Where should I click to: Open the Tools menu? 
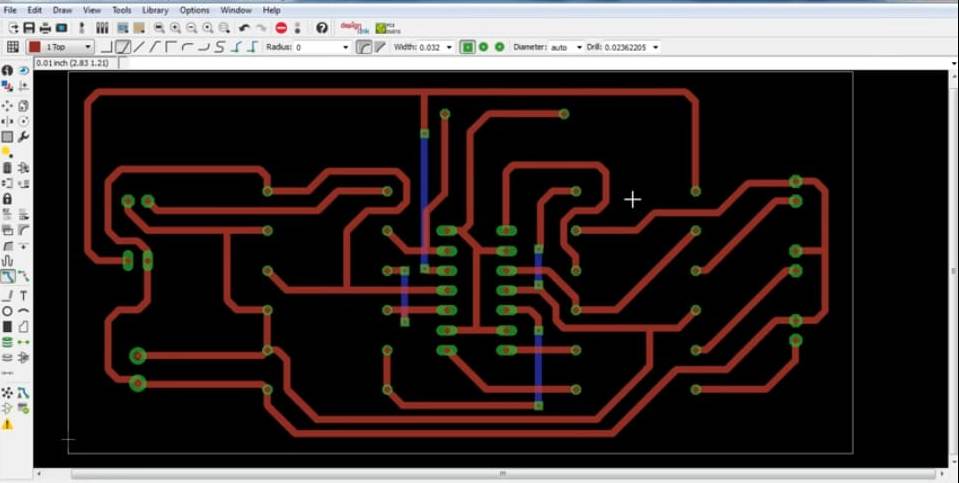(x=121, y=10)
